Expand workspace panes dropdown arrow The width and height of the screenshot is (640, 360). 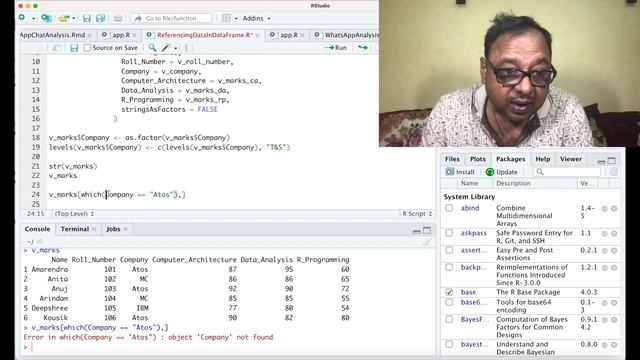click(236, 18)
